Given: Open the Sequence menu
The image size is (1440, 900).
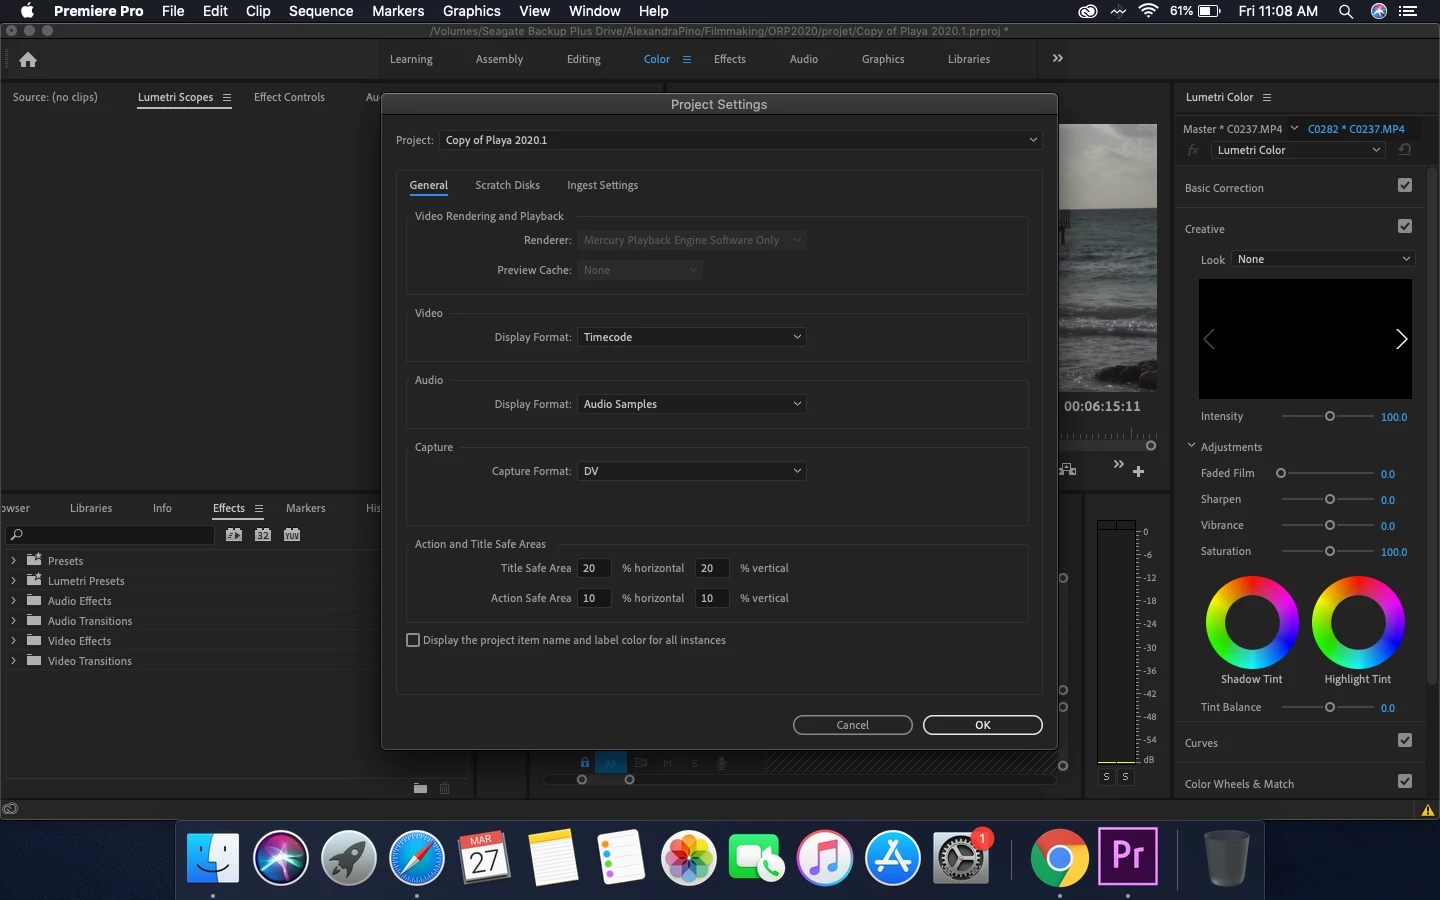Looking at the screenshot, I should point(321,11).
